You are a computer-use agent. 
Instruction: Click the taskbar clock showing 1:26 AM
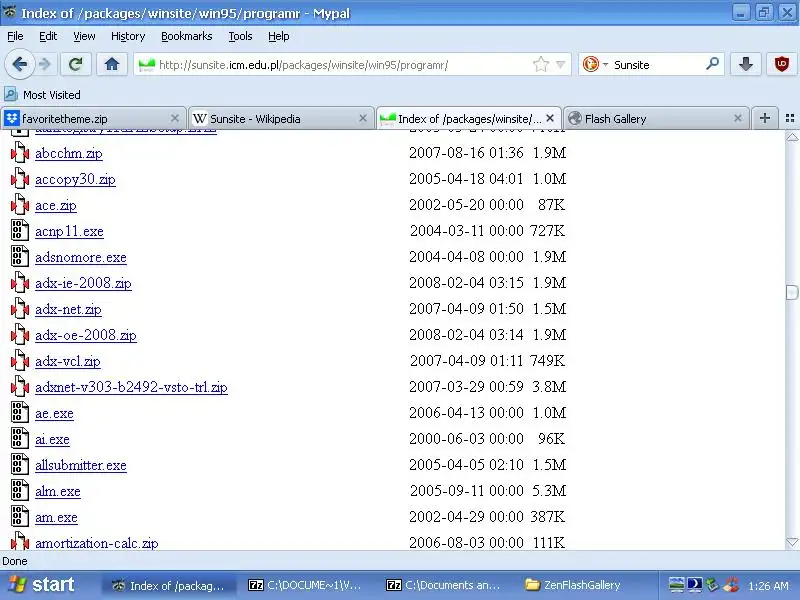769,586
